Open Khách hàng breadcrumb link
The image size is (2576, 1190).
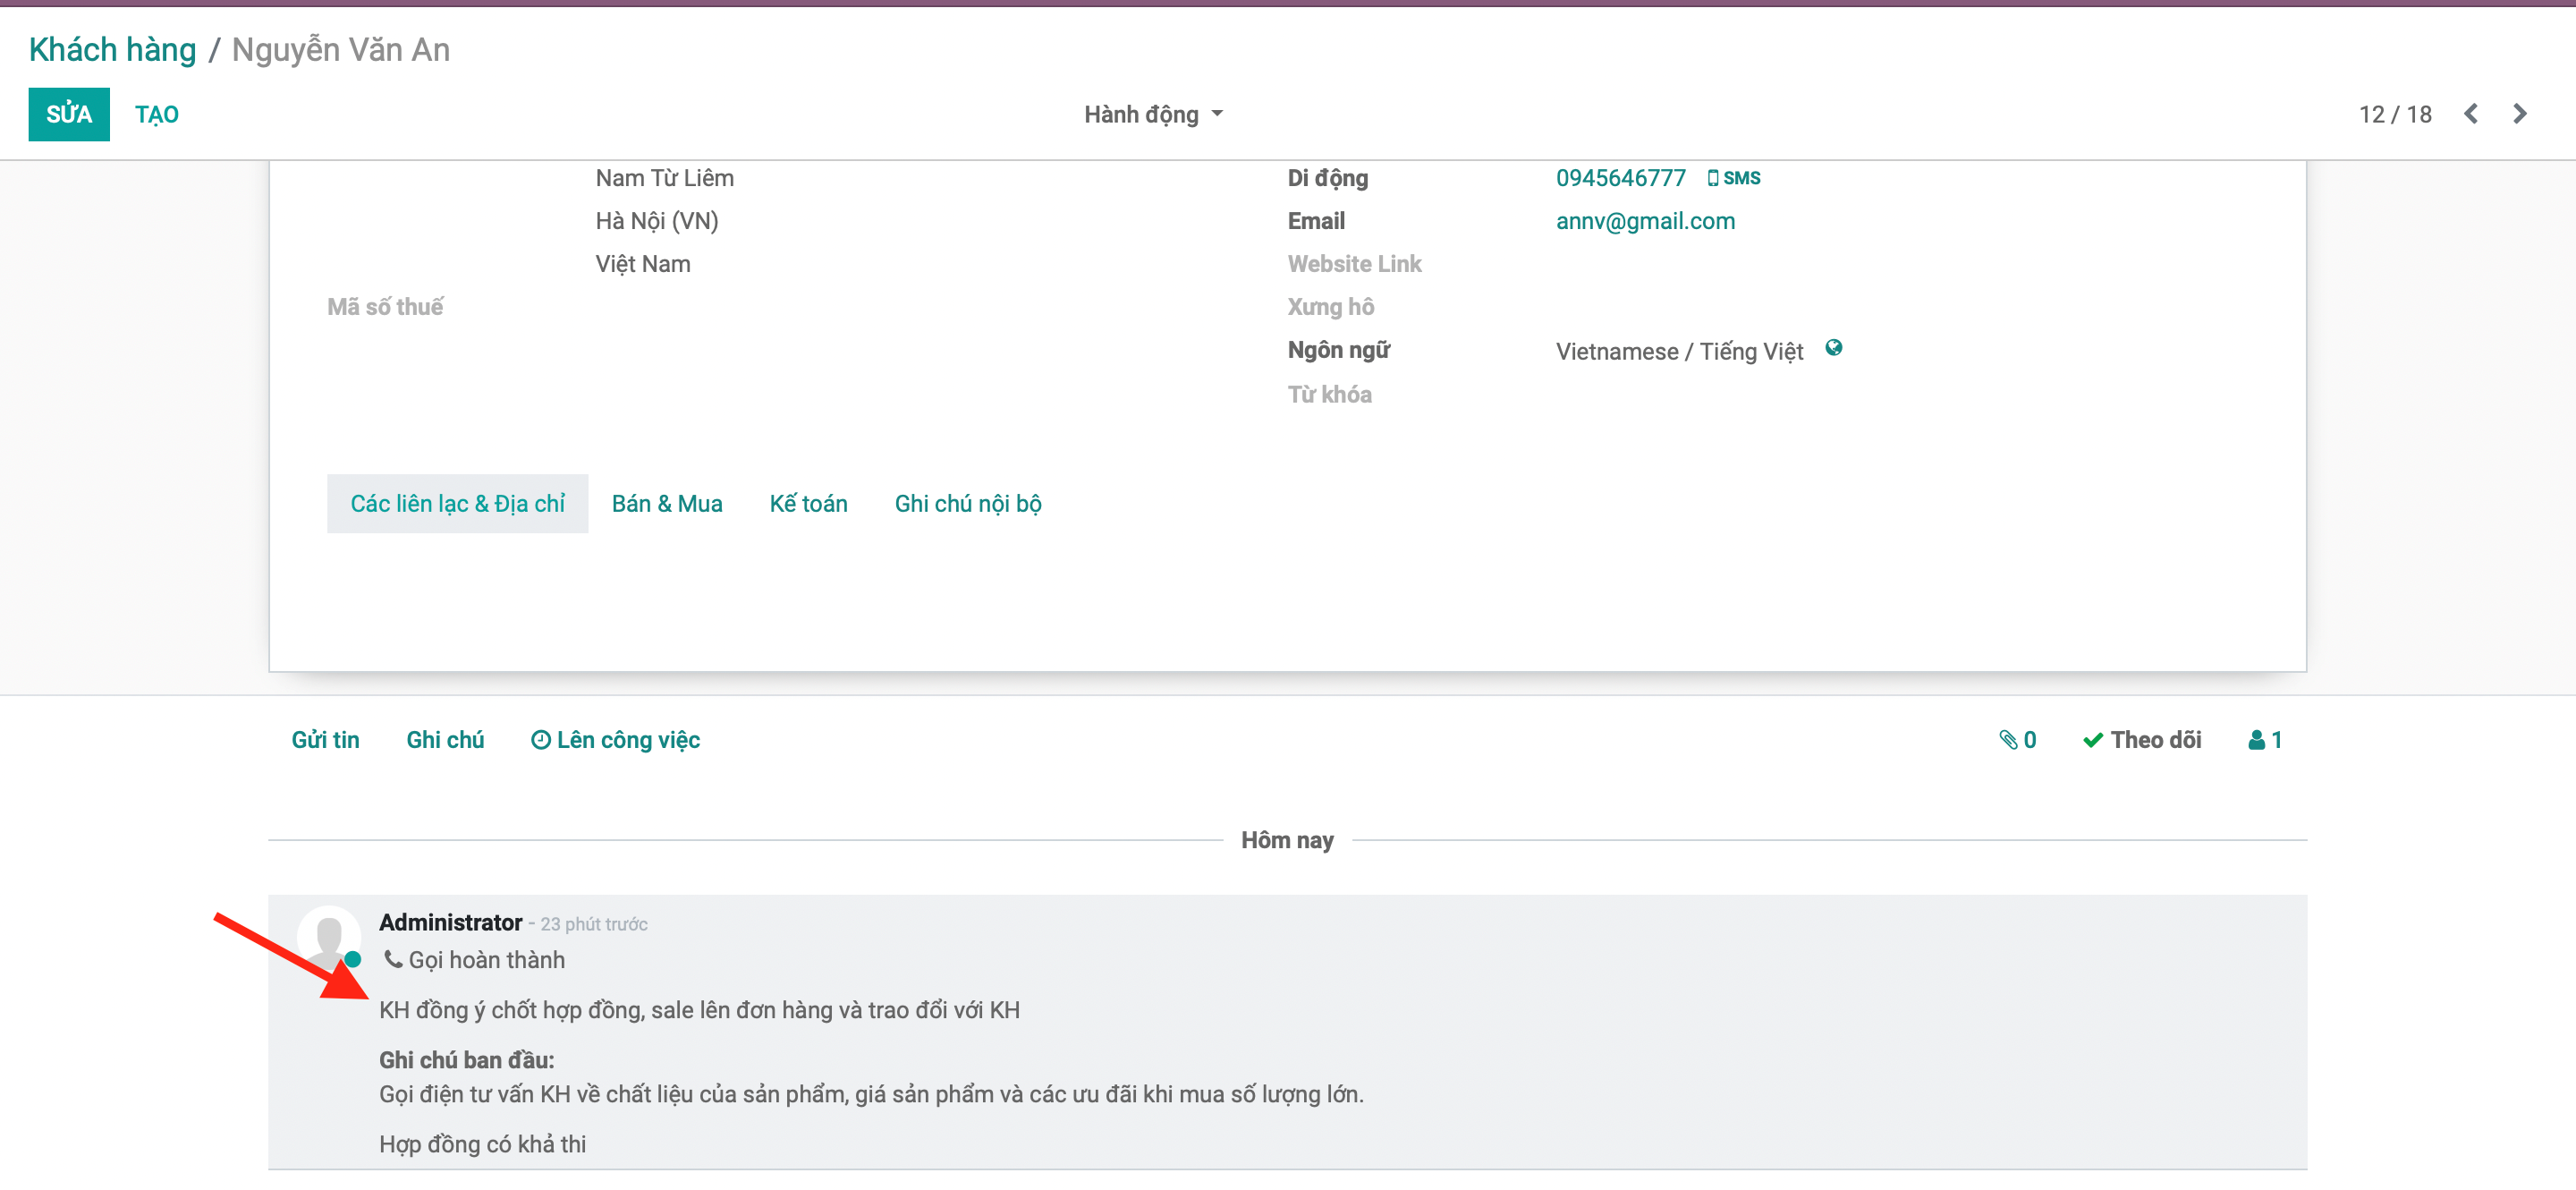coord(112,49)
